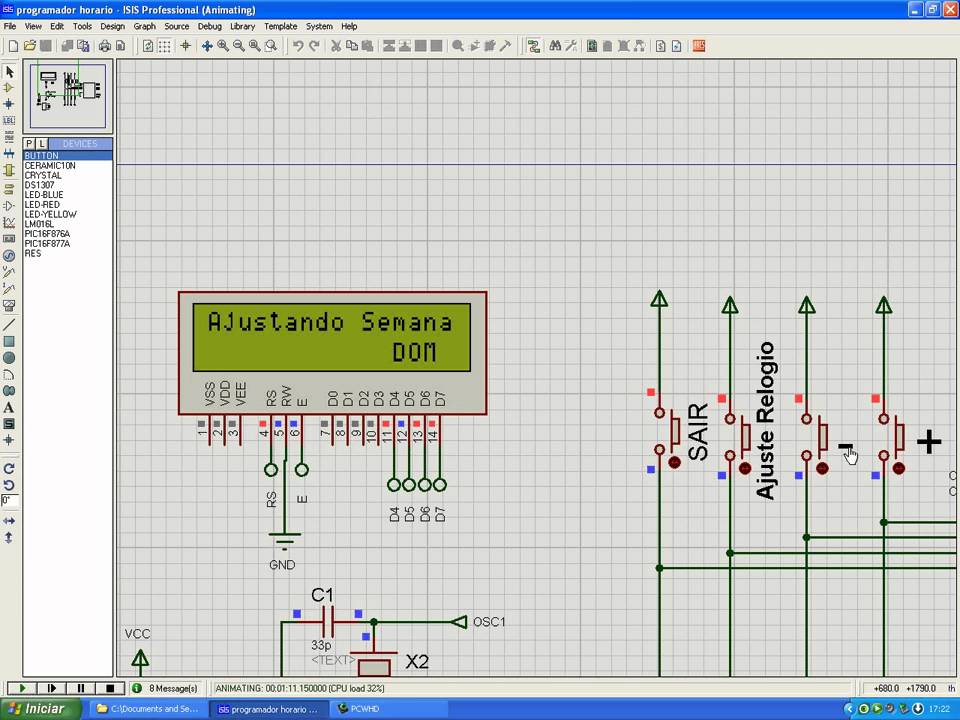Undo the last change
Viewport: 960px width, 720px height.
tap(298, 46)
